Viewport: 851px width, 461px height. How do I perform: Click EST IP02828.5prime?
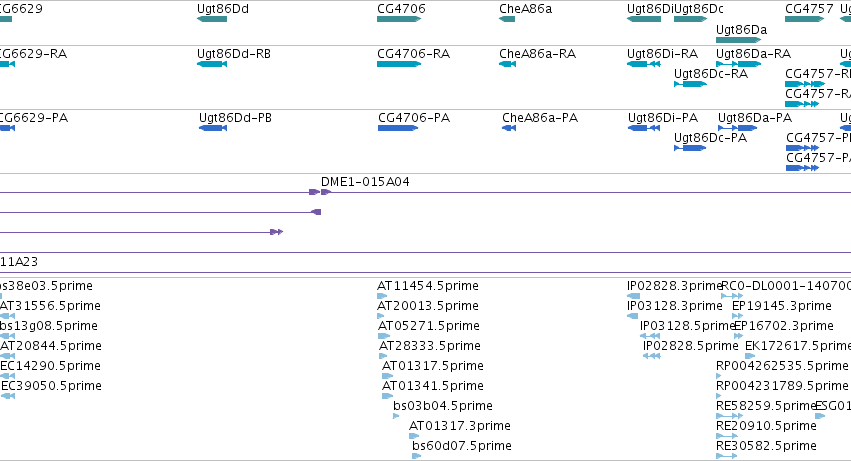691,346
